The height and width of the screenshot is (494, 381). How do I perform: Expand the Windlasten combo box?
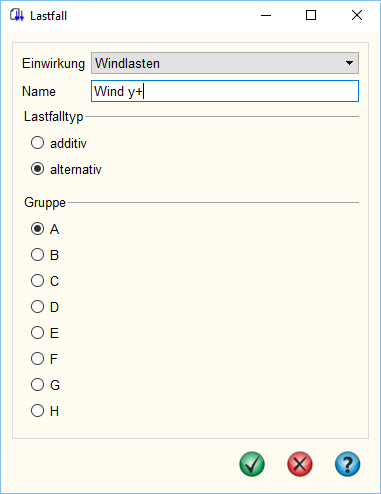click(x=225, y=63)
